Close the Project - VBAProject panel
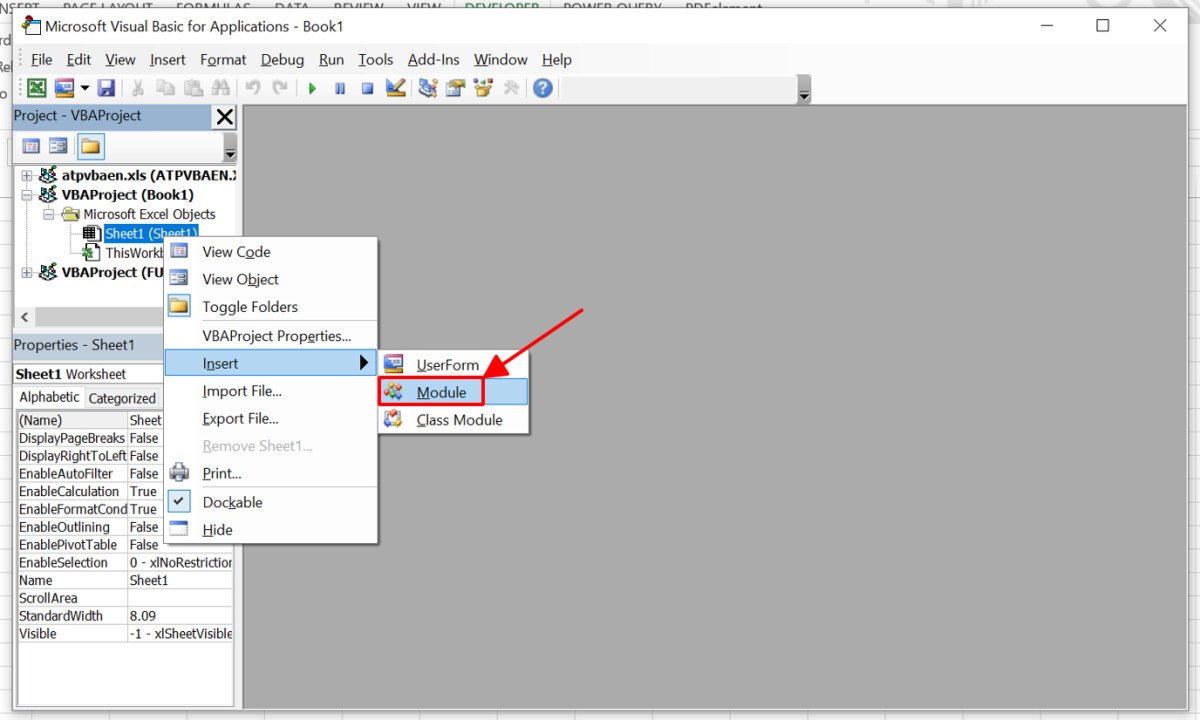Image resolution: width=1200 pixels, height=720 pixels. coord(225,117)
